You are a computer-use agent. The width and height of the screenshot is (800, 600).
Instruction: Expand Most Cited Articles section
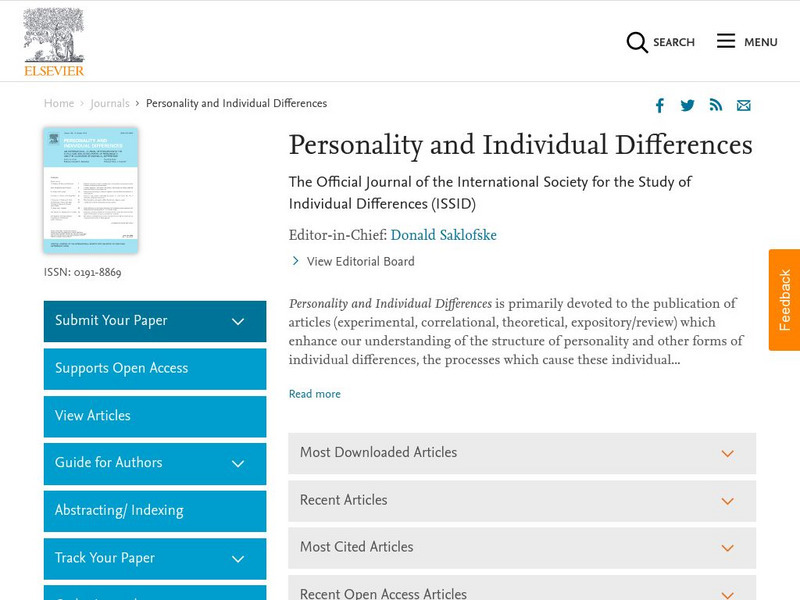coord(522,548)
